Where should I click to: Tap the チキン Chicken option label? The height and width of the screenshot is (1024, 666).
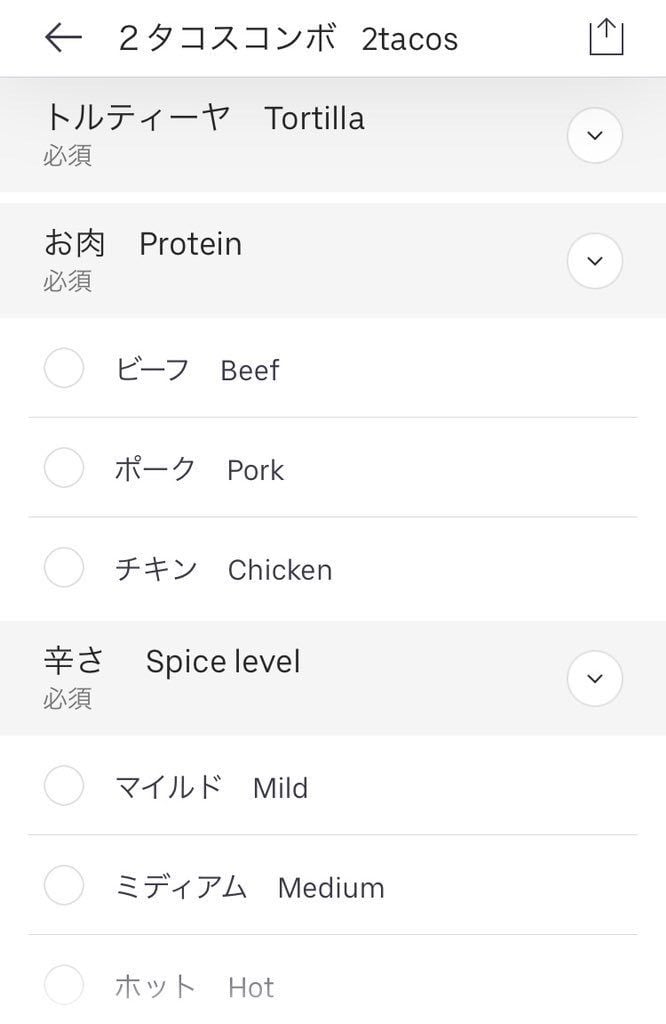(223, 570)
